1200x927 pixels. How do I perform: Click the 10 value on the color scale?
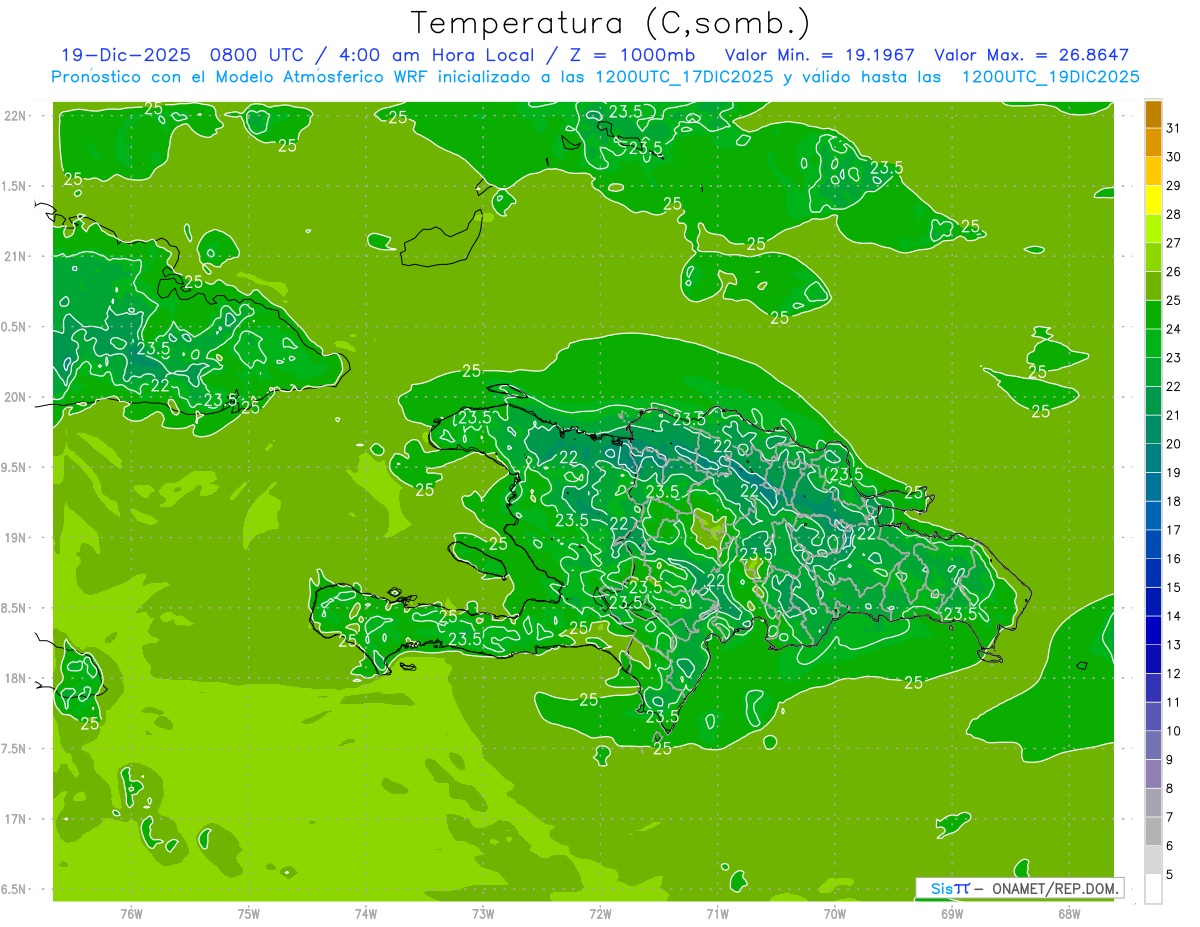[1174, 731]
